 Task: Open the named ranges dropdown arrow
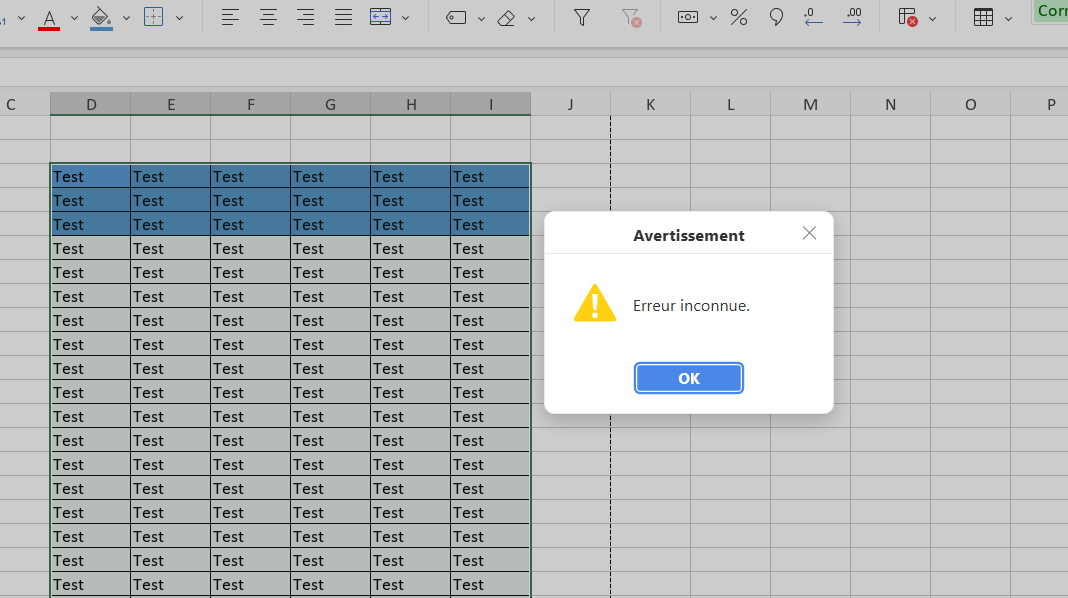(481, 18)
